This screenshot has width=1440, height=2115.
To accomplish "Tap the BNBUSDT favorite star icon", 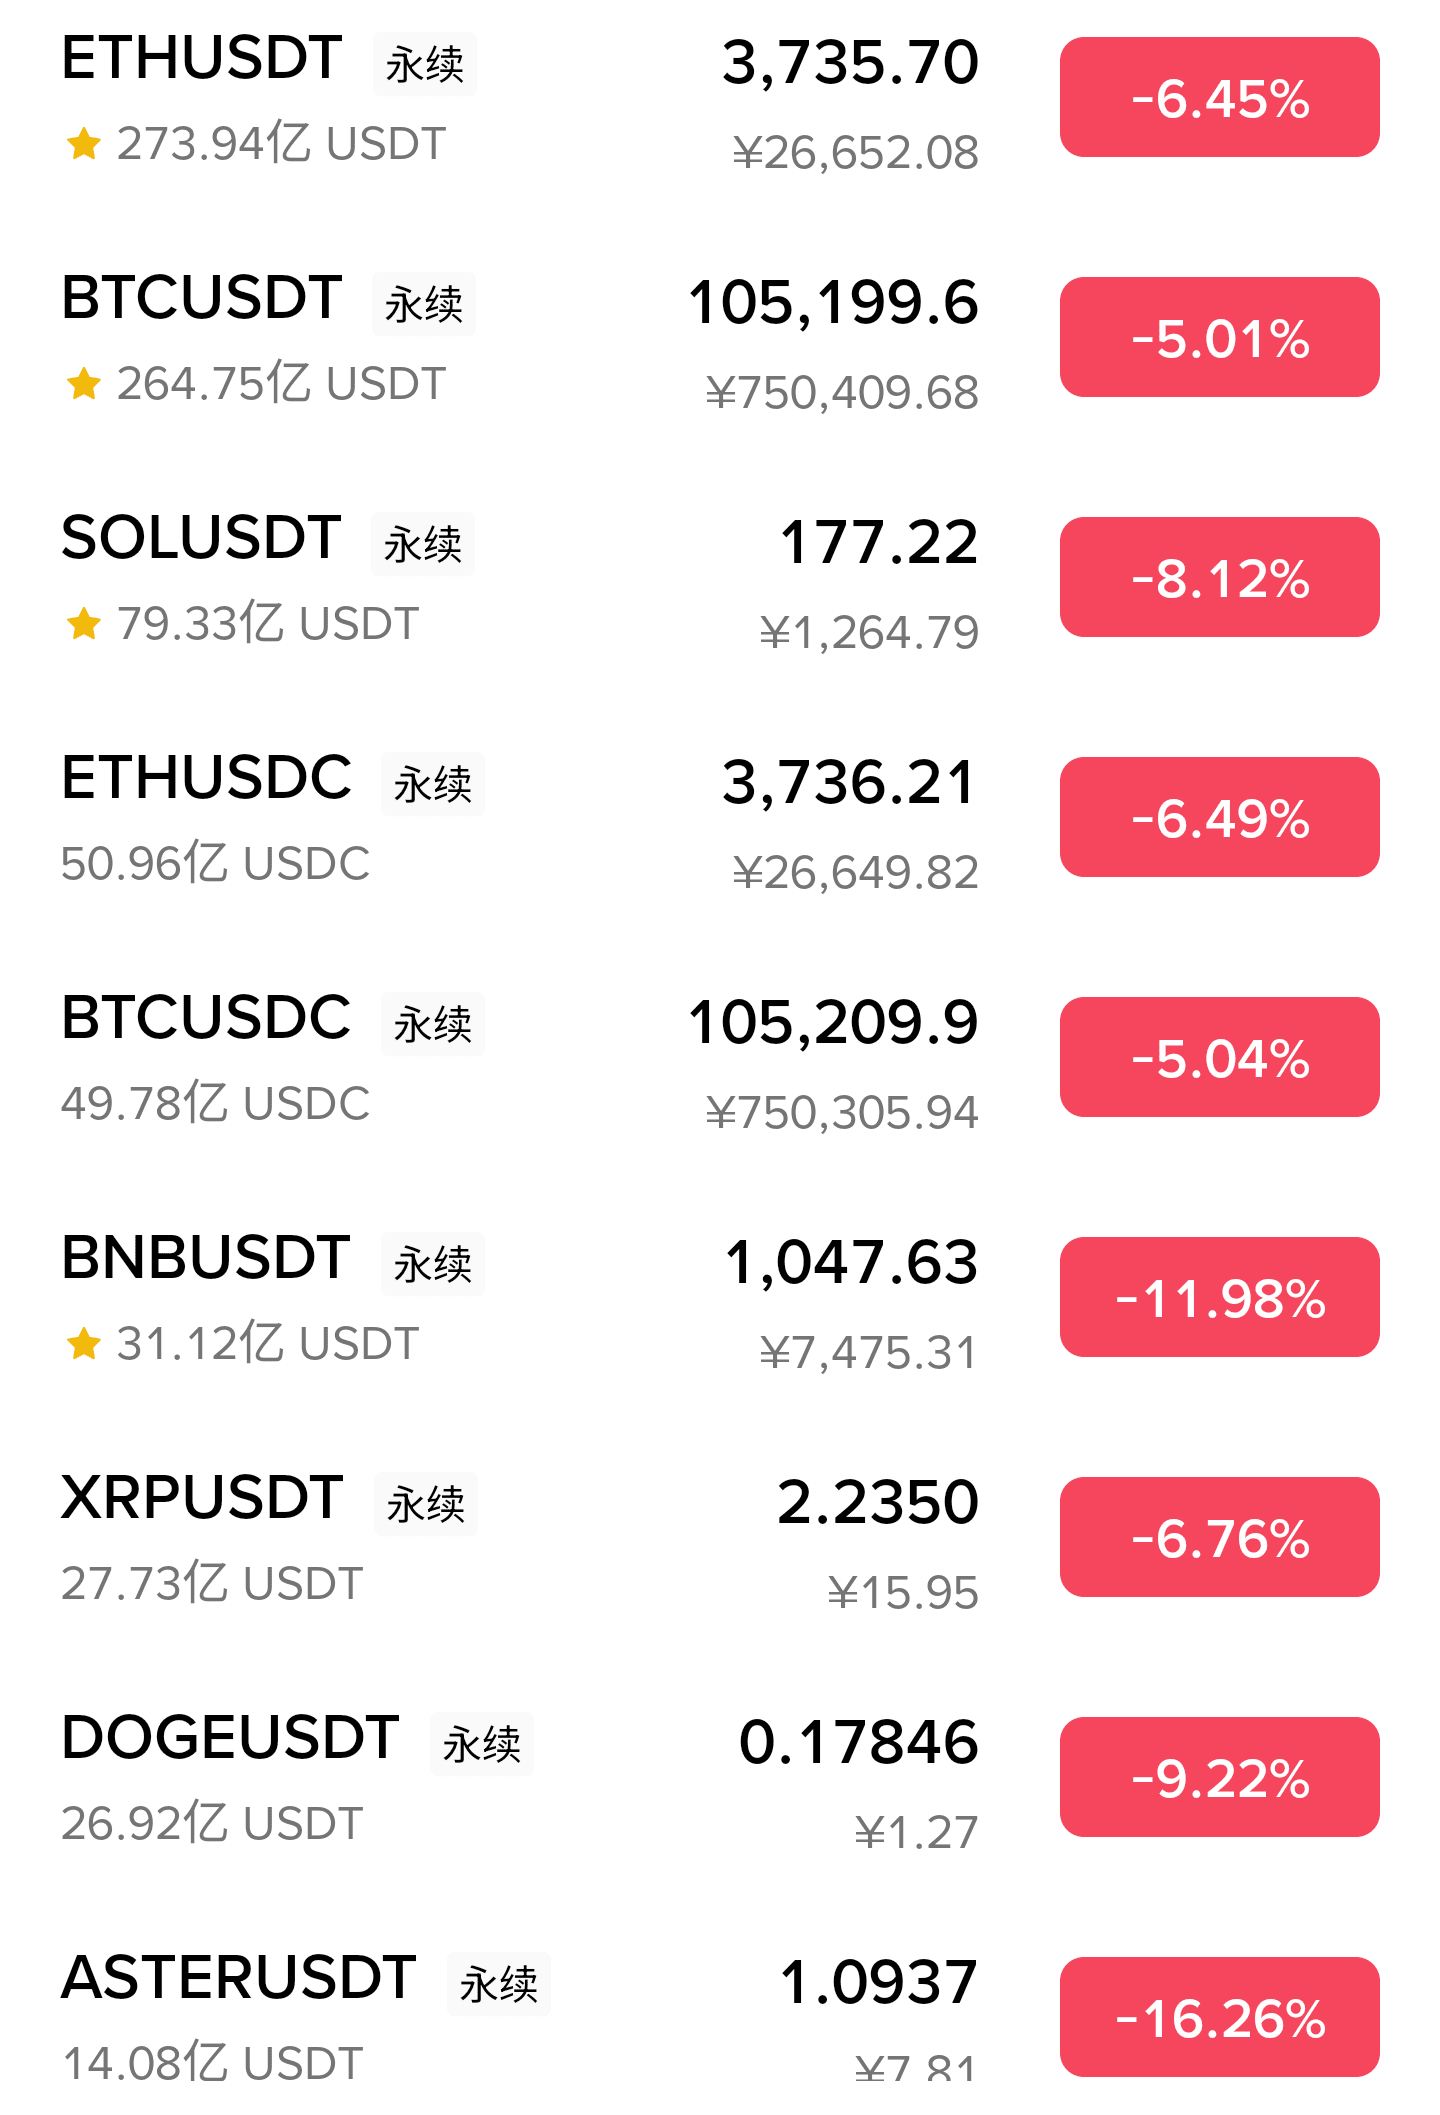I will pos(84,1344).
